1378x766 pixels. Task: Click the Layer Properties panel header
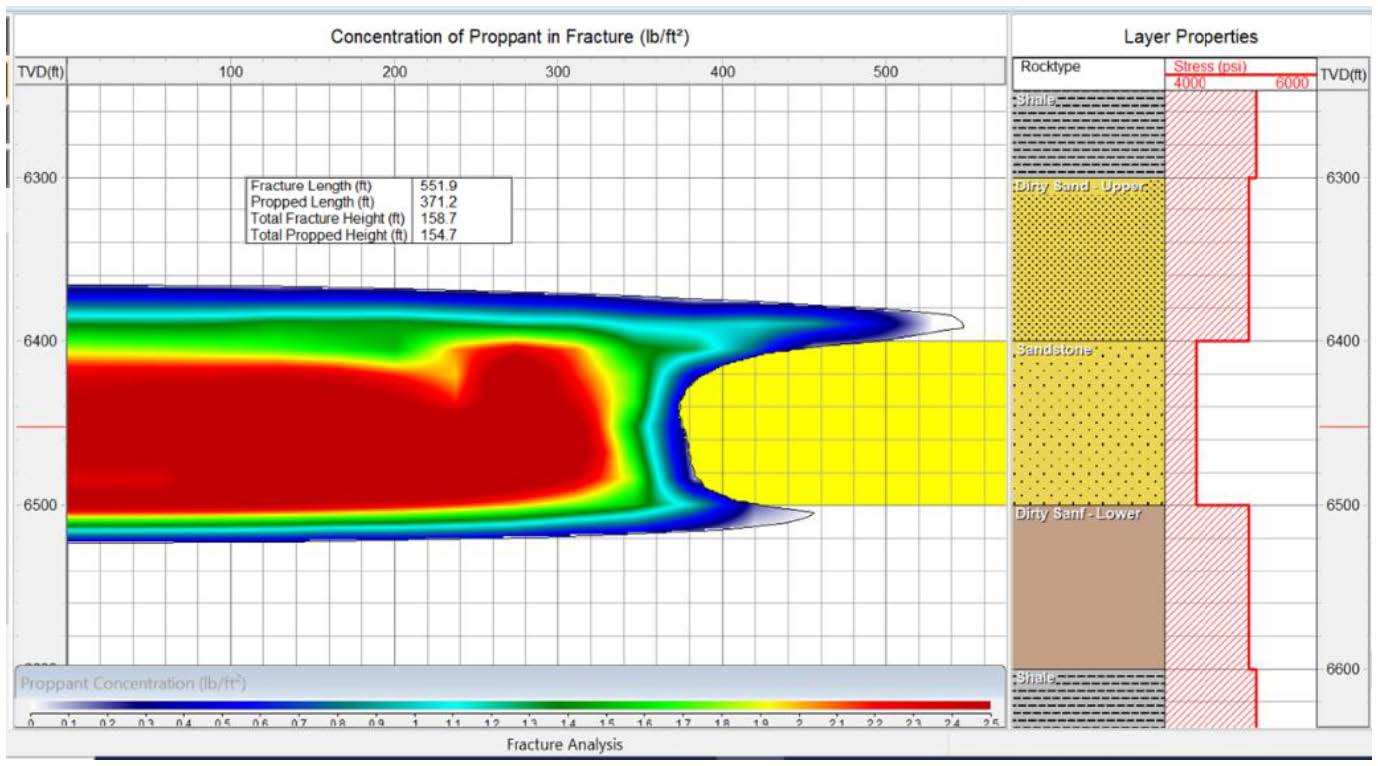click(1190, 33)
